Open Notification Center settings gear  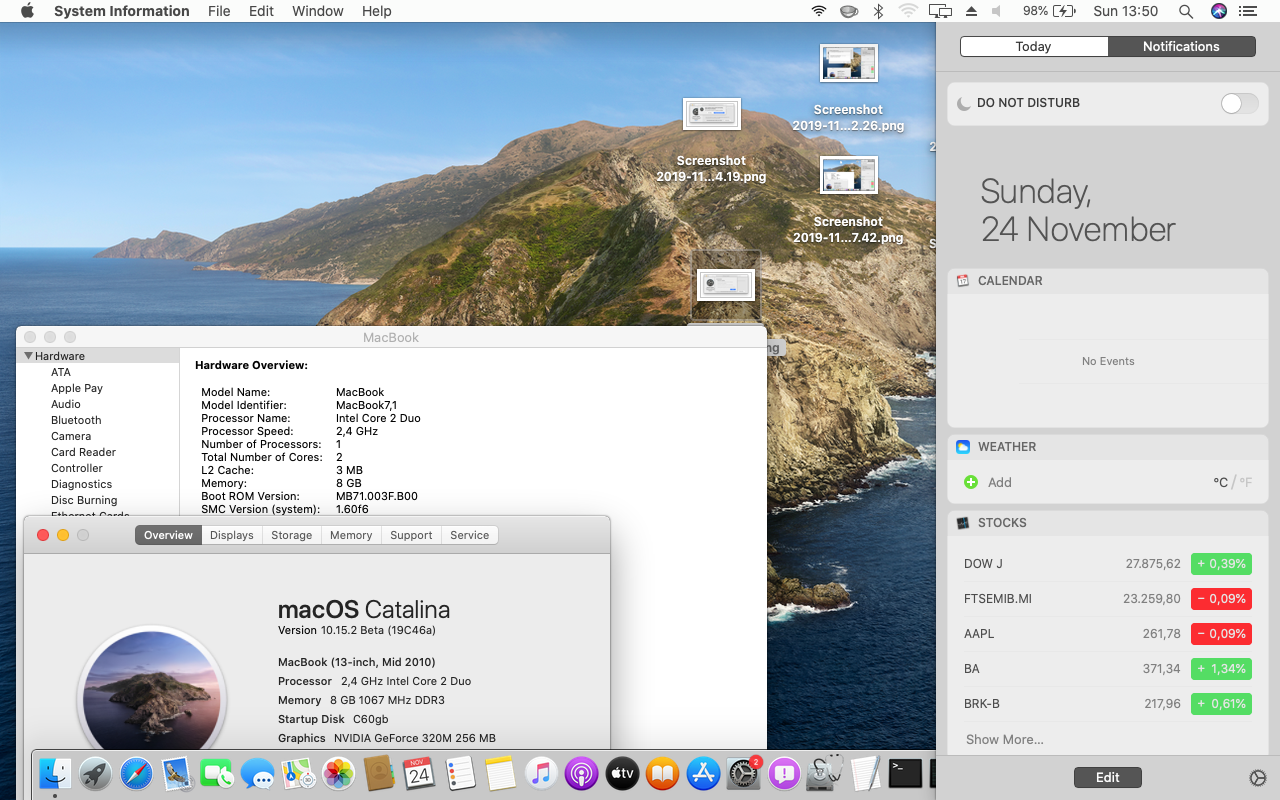click(1258, 778)
